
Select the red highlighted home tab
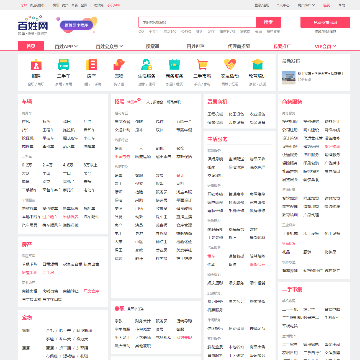(x=31, y=46)
